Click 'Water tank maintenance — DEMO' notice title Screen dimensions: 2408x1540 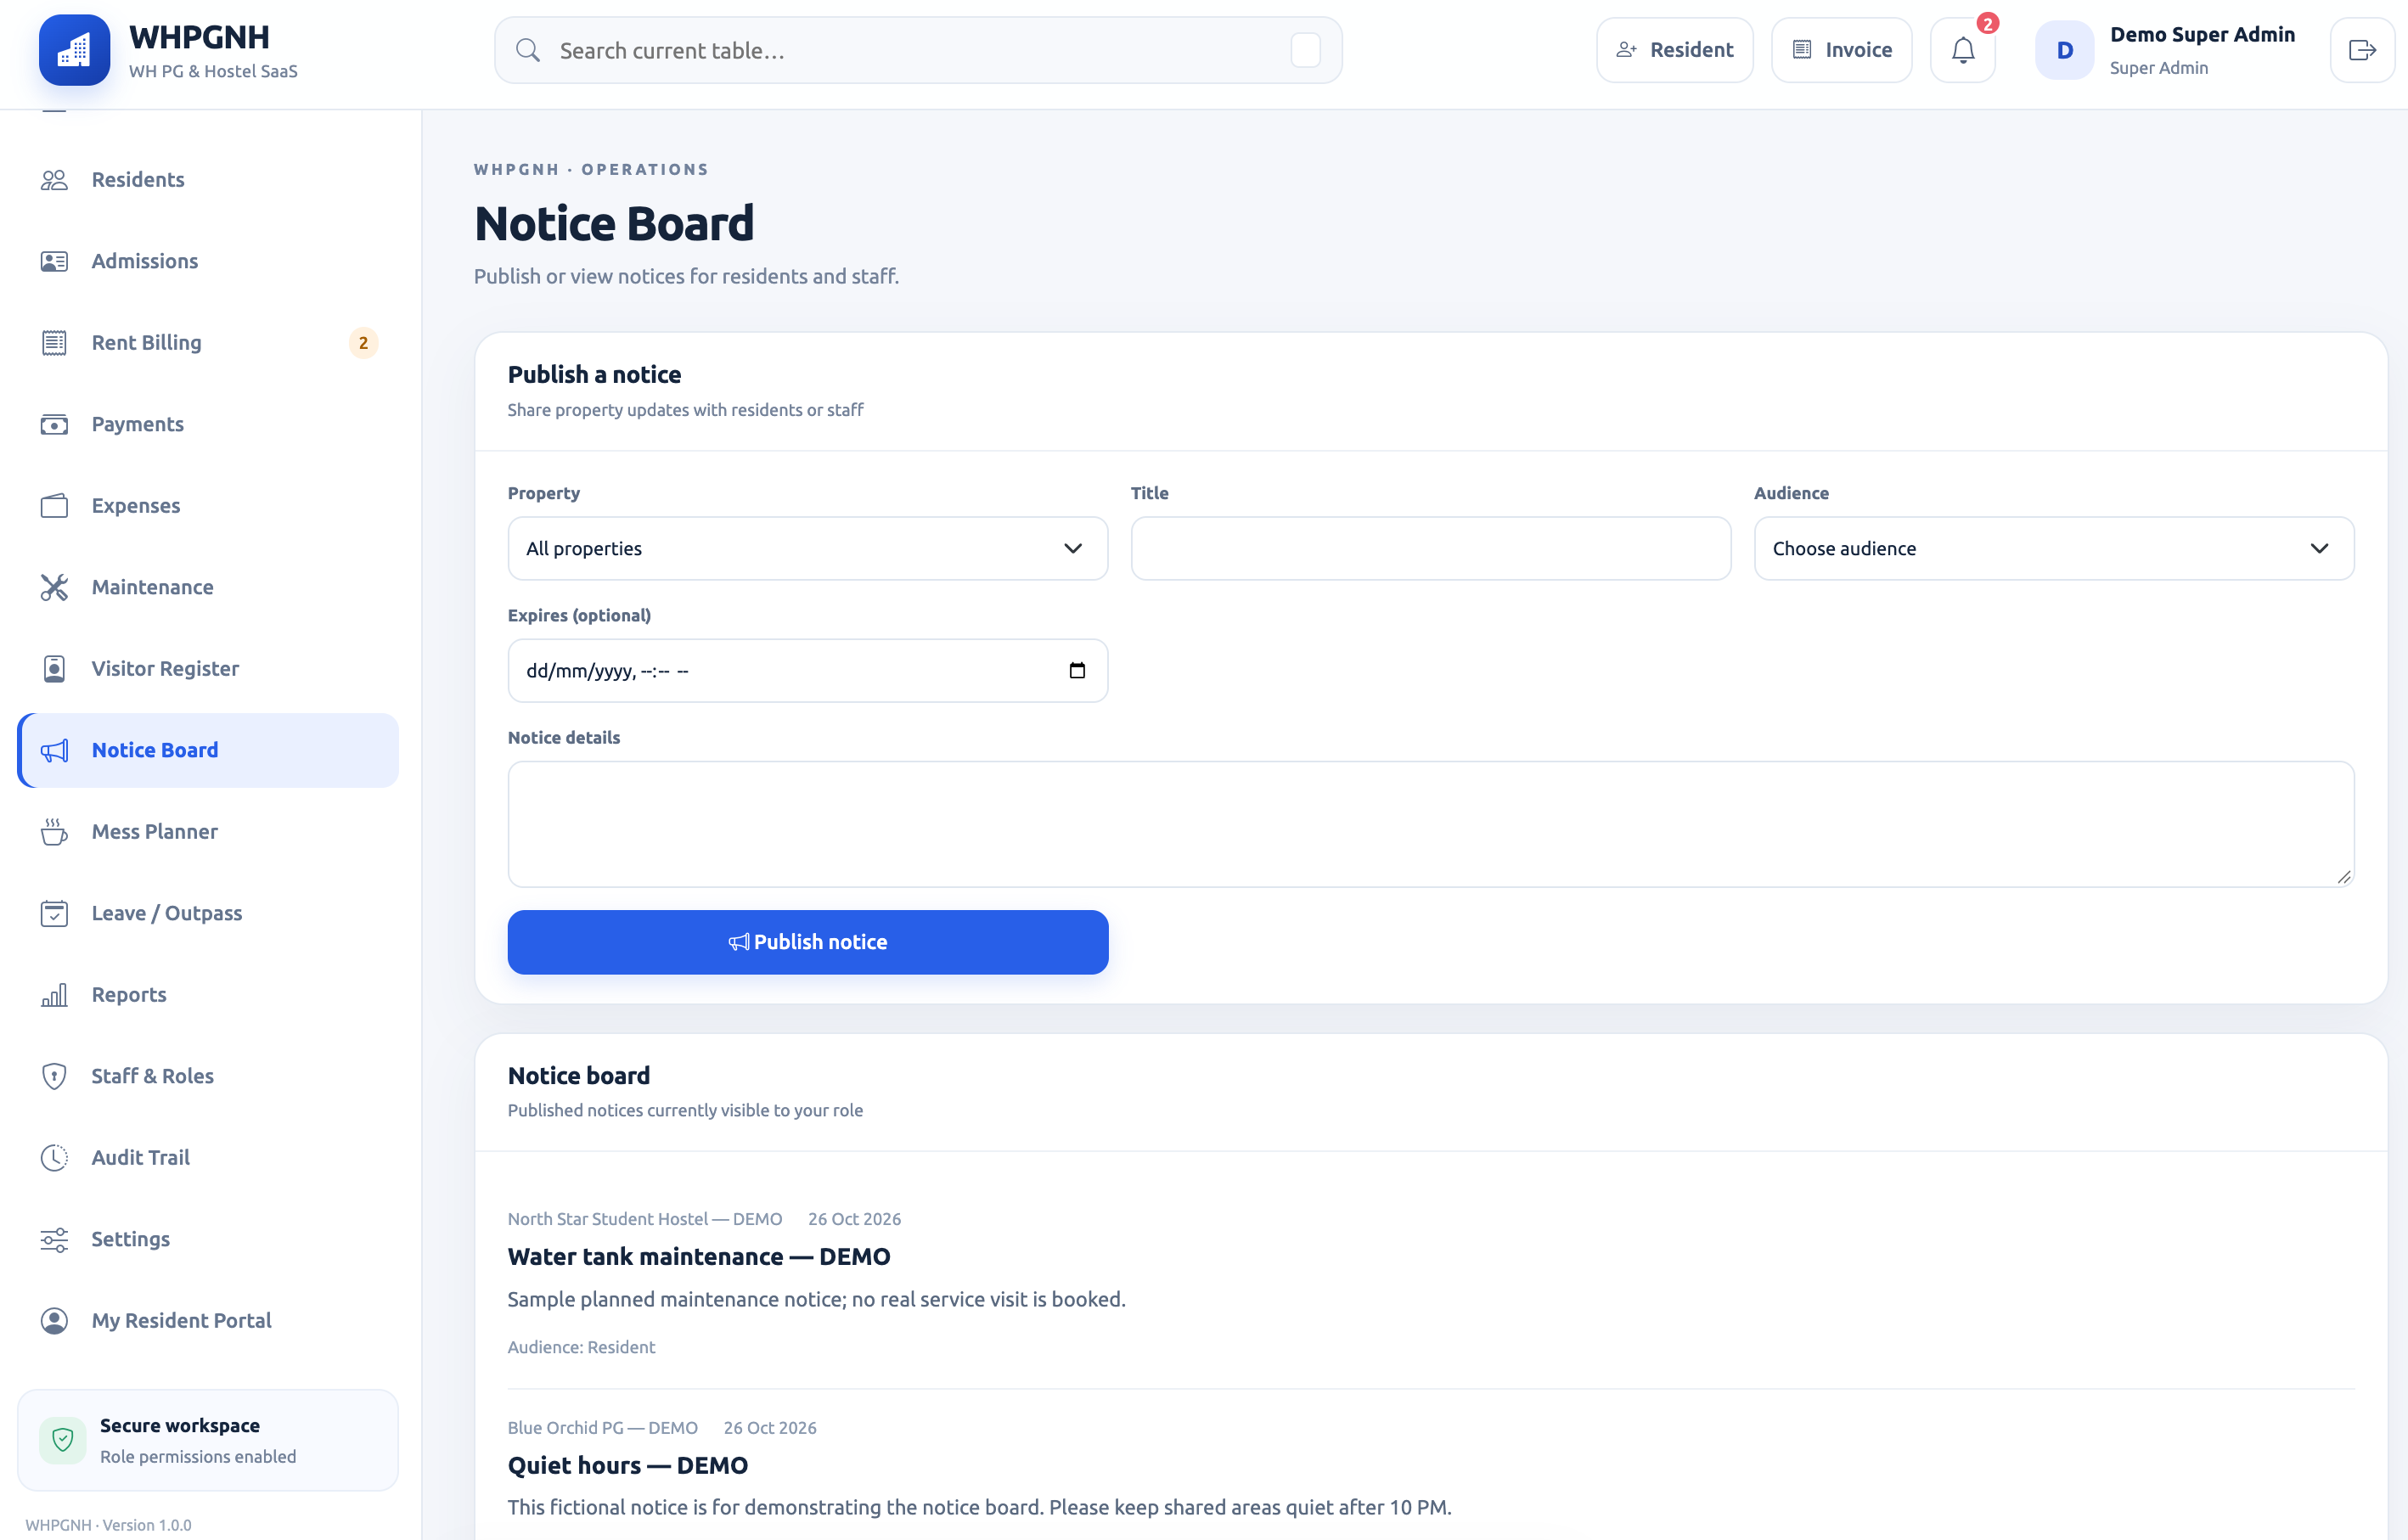tap(699, 1257)
